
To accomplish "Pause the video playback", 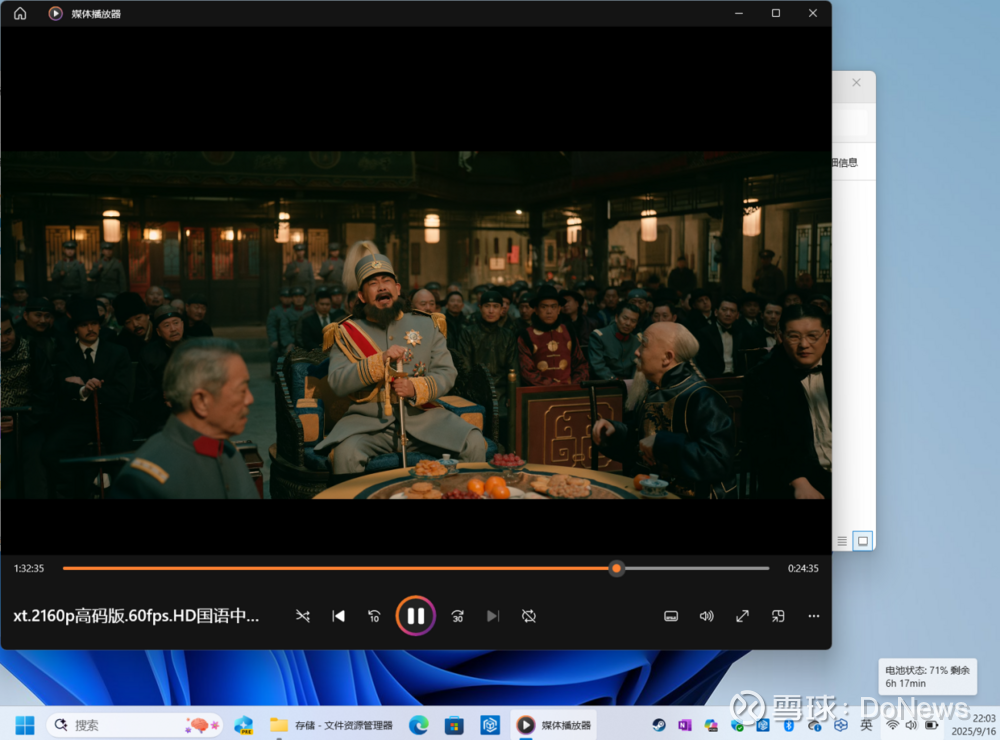I will [416, 616].
